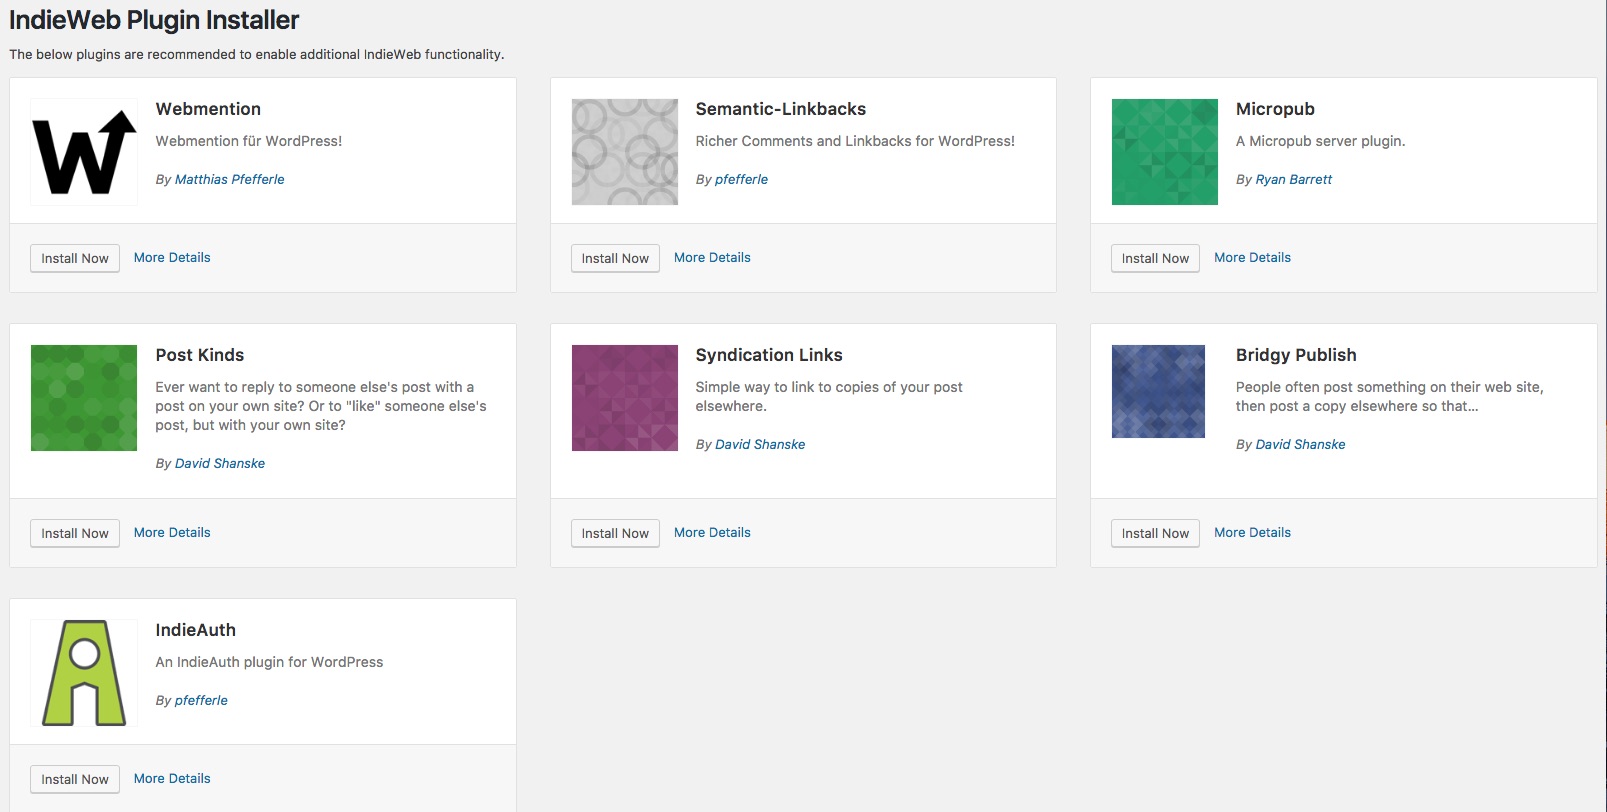Image resolution: width=1607 pixels, height=812 pixels.
Task: Click the Micropub plugin title
Action: [x=1275, y=109]
